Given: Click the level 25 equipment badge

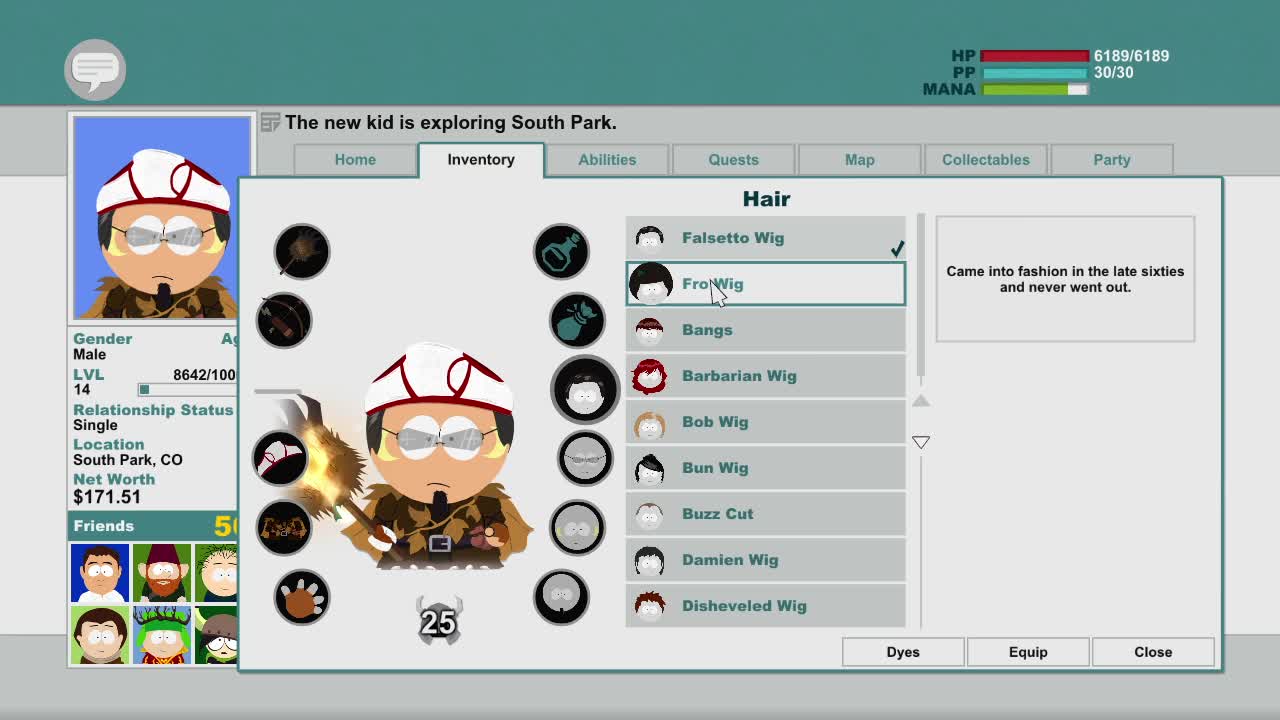Looking at the screenshot, I should [x=438, y=621].
